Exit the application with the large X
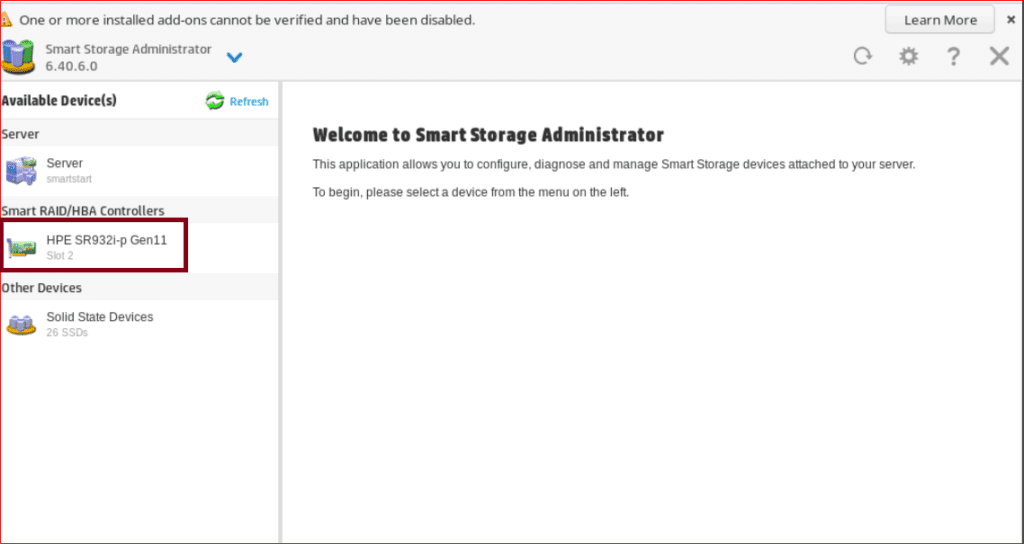 pos(999,56)
